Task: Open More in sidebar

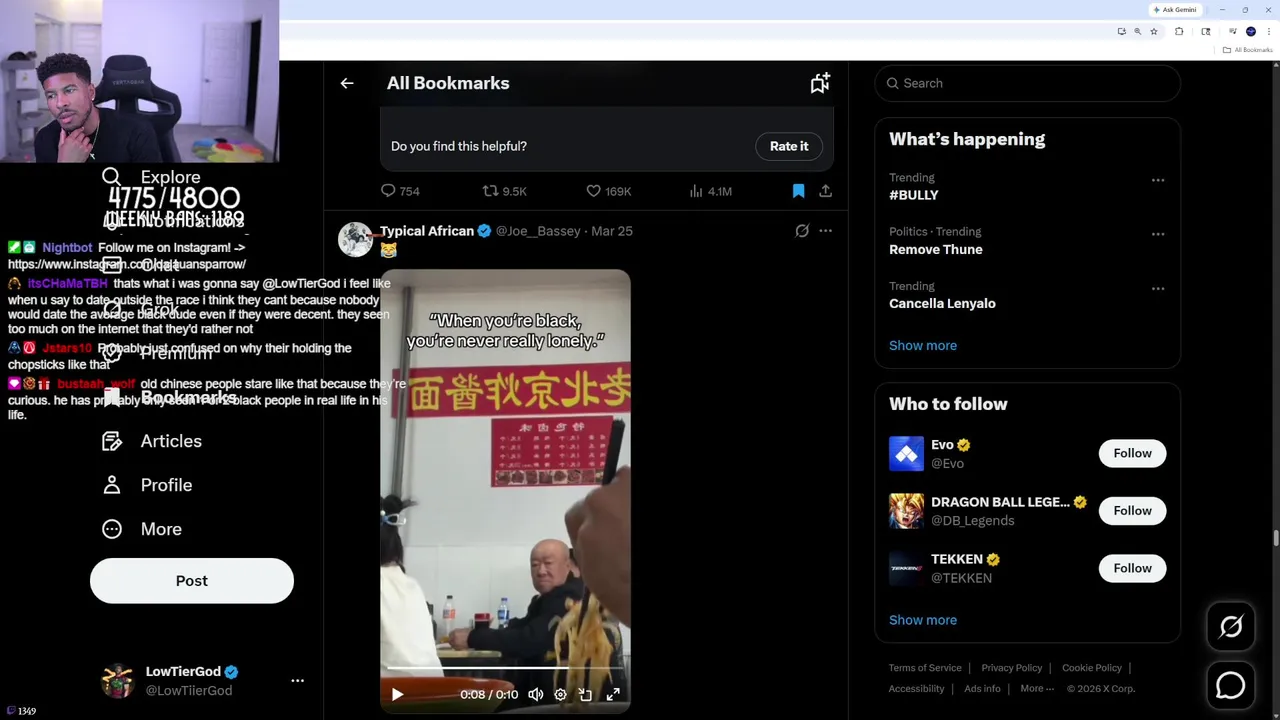Action: (141, 529)
